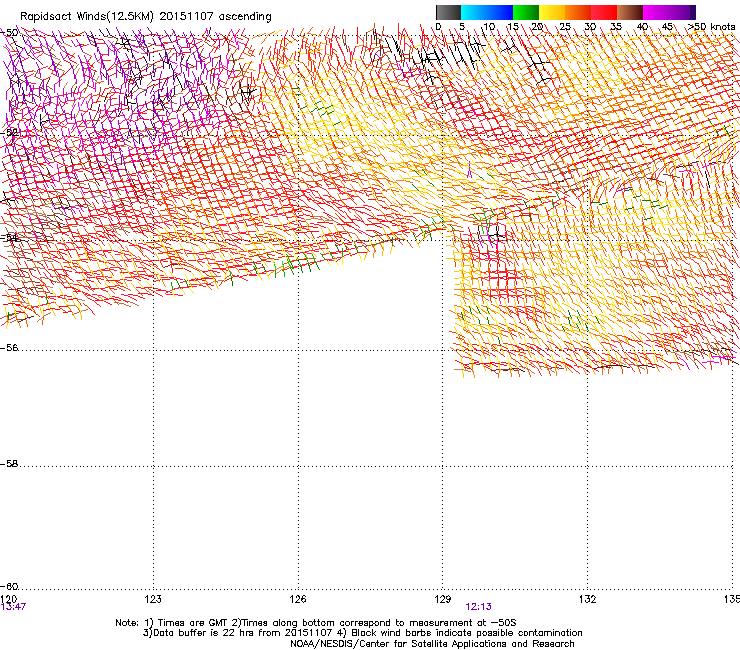Click the -52 latitude label
Screen dimensions: 740x650
9,133
